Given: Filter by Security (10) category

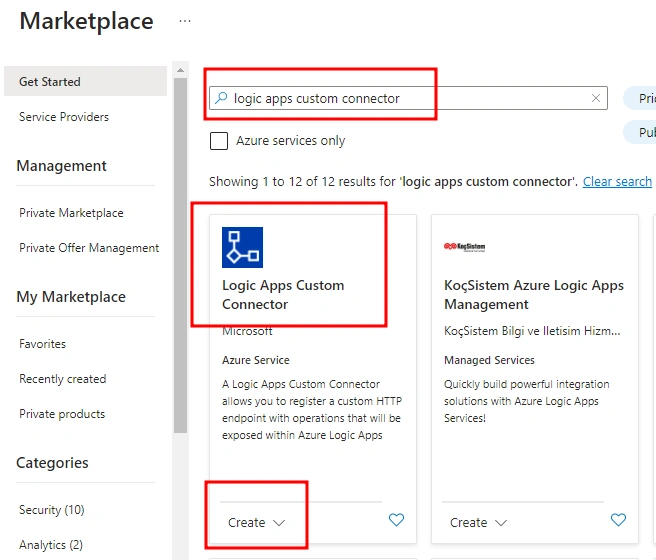Looking at the screenshot, I should pos(52,510).
